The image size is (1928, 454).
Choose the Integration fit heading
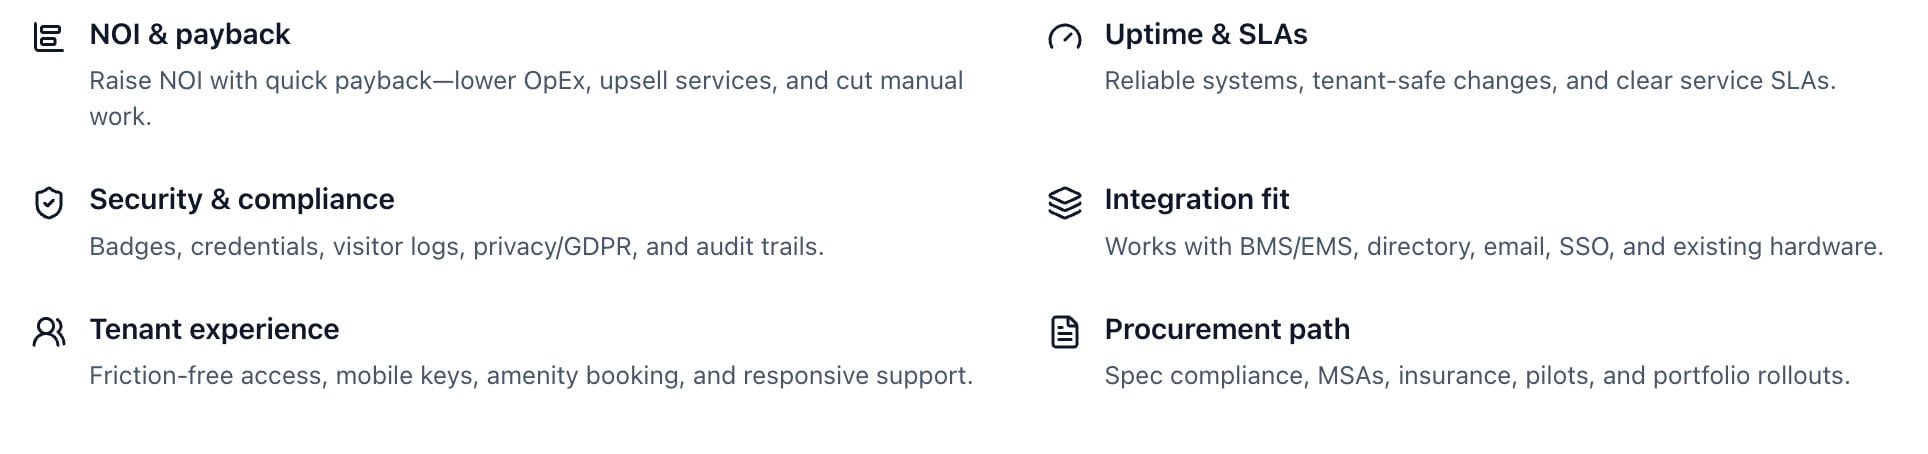[x=1196, y=200]
